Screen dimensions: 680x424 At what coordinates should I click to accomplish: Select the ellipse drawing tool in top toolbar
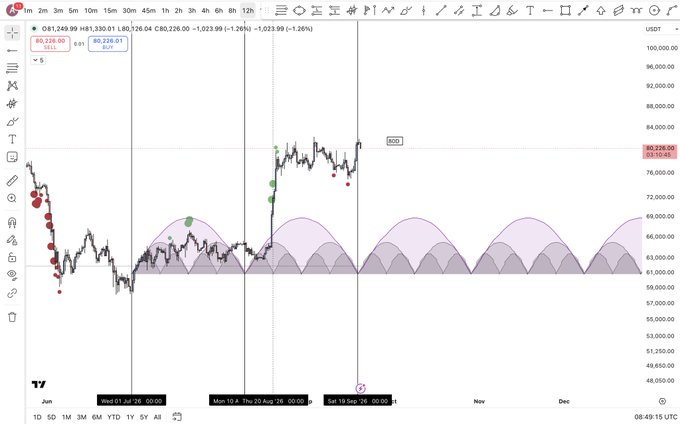(x=299, y=10)
